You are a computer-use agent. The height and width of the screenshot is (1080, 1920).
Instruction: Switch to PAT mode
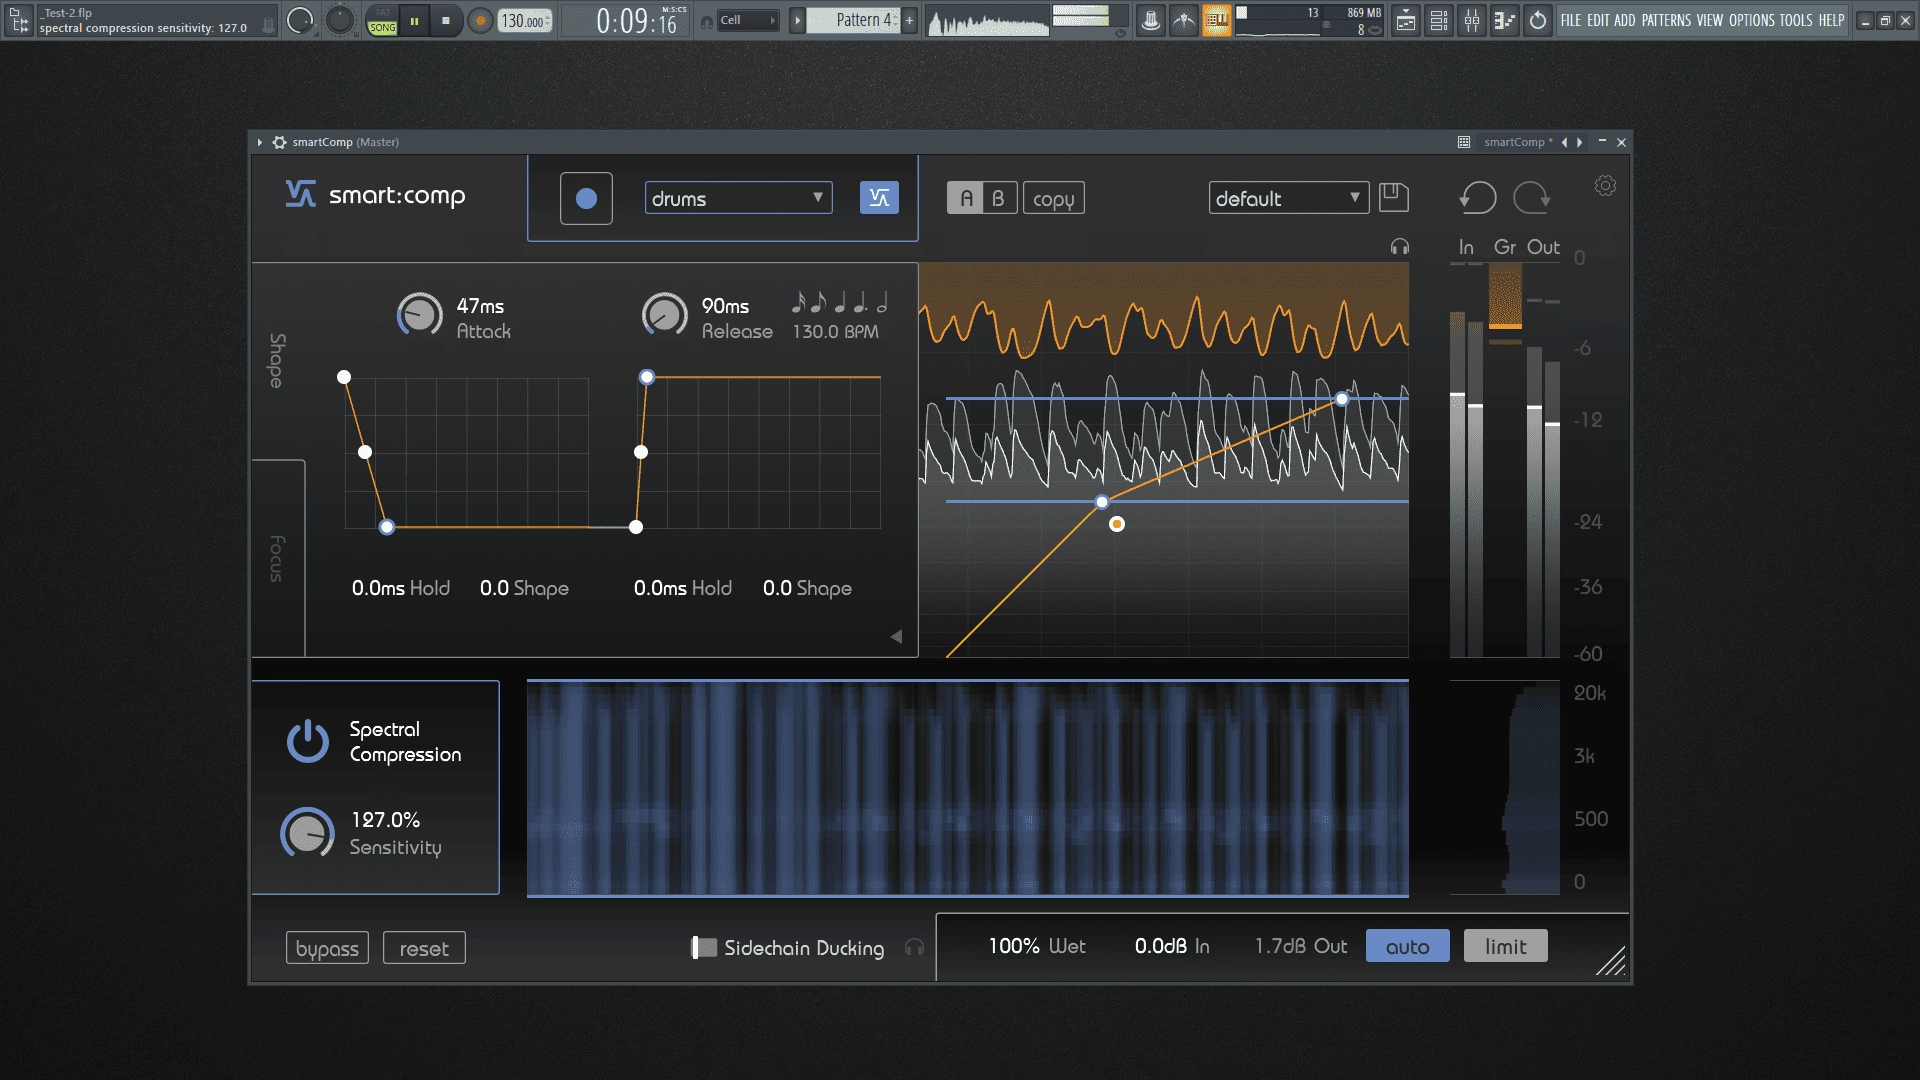pos(383,13)
